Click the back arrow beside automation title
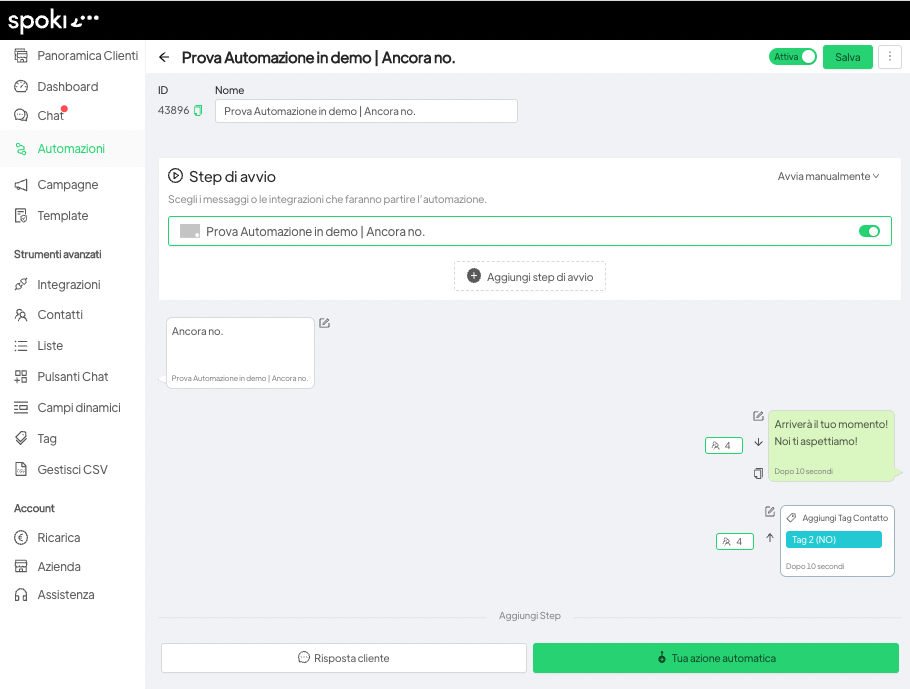 point(164,58)
